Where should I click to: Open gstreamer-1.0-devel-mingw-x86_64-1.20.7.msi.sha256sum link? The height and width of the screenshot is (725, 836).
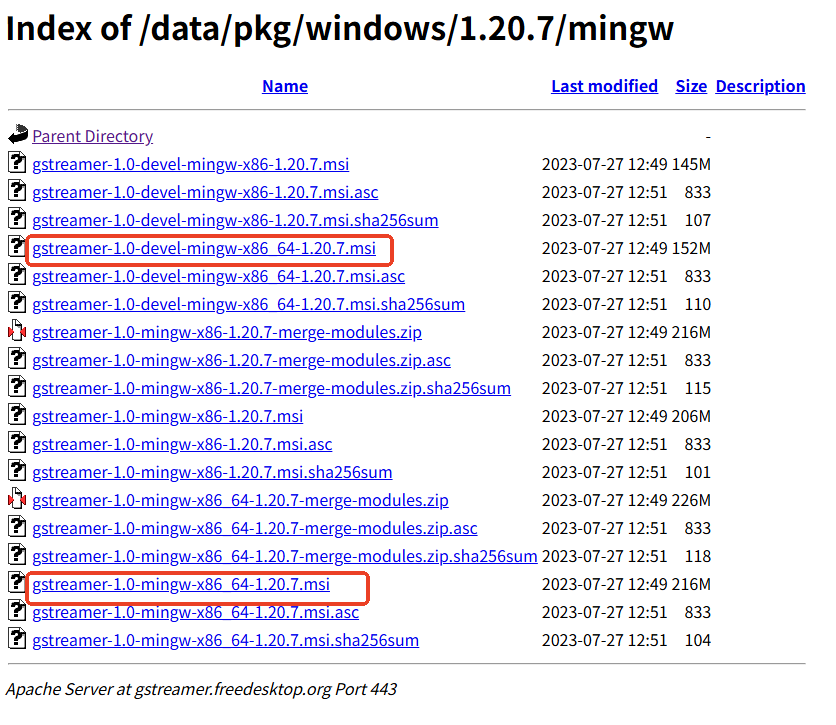[x=248, y=304]
